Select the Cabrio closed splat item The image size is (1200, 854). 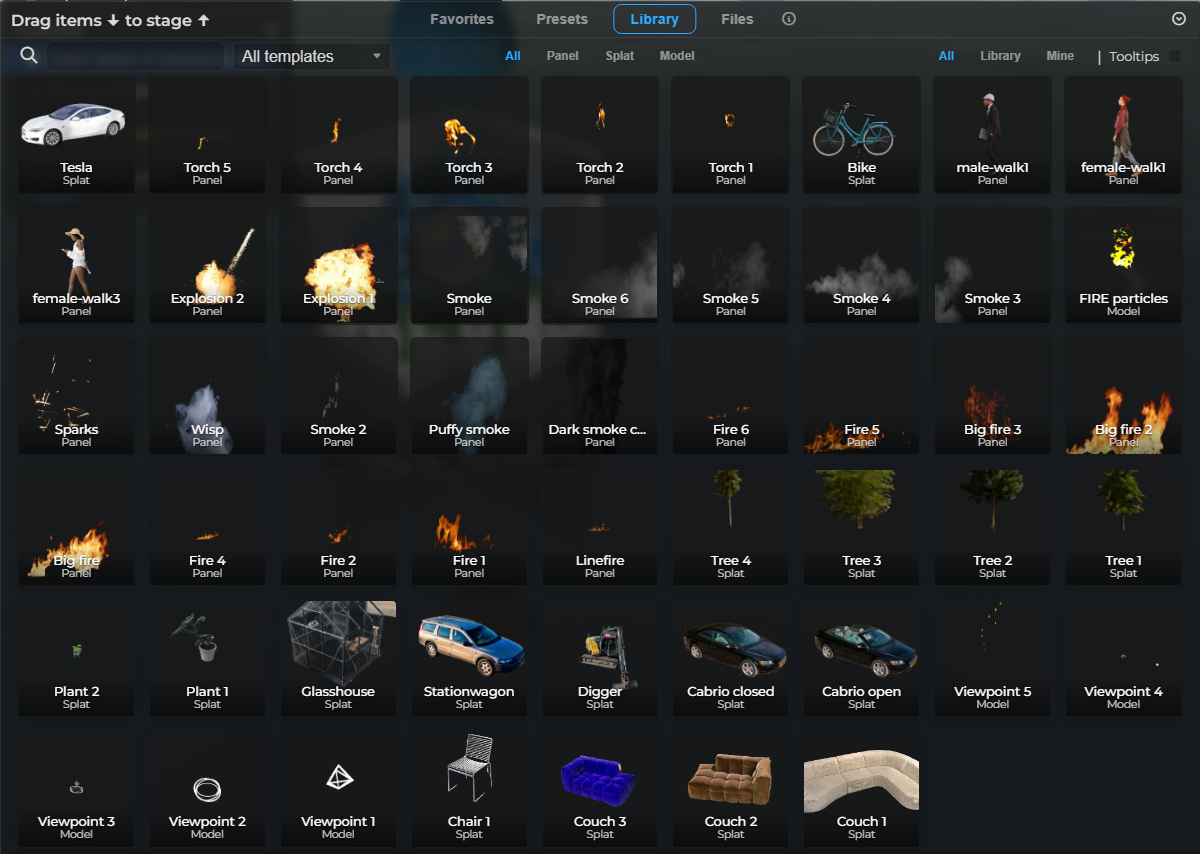click(x=731, y=658)
